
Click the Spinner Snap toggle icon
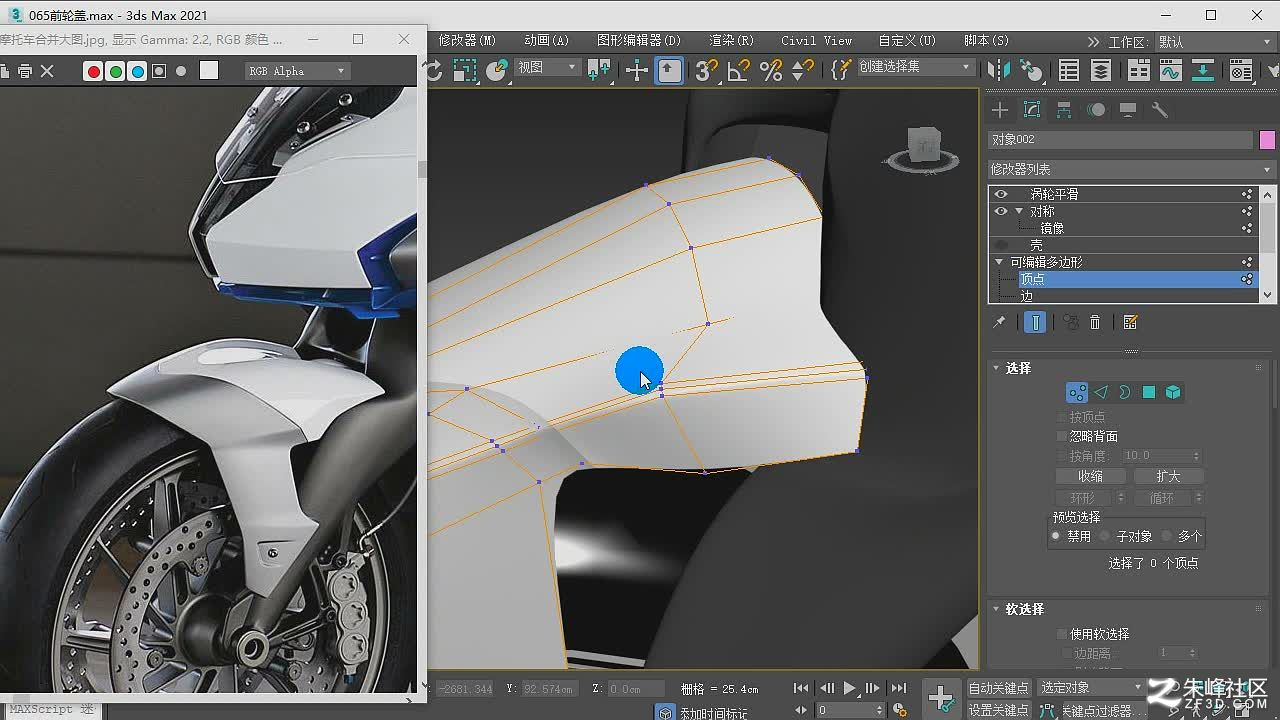click(803, 70)
